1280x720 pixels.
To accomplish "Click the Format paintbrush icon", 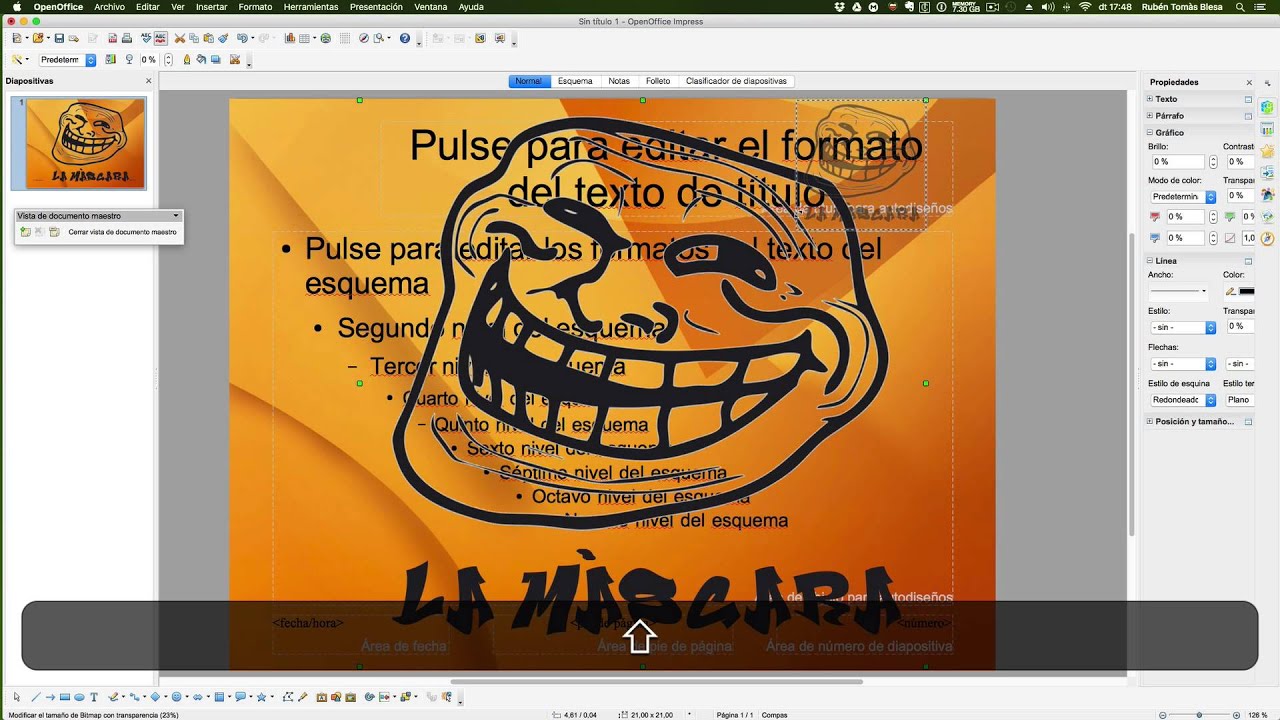I will click(223, 39).
